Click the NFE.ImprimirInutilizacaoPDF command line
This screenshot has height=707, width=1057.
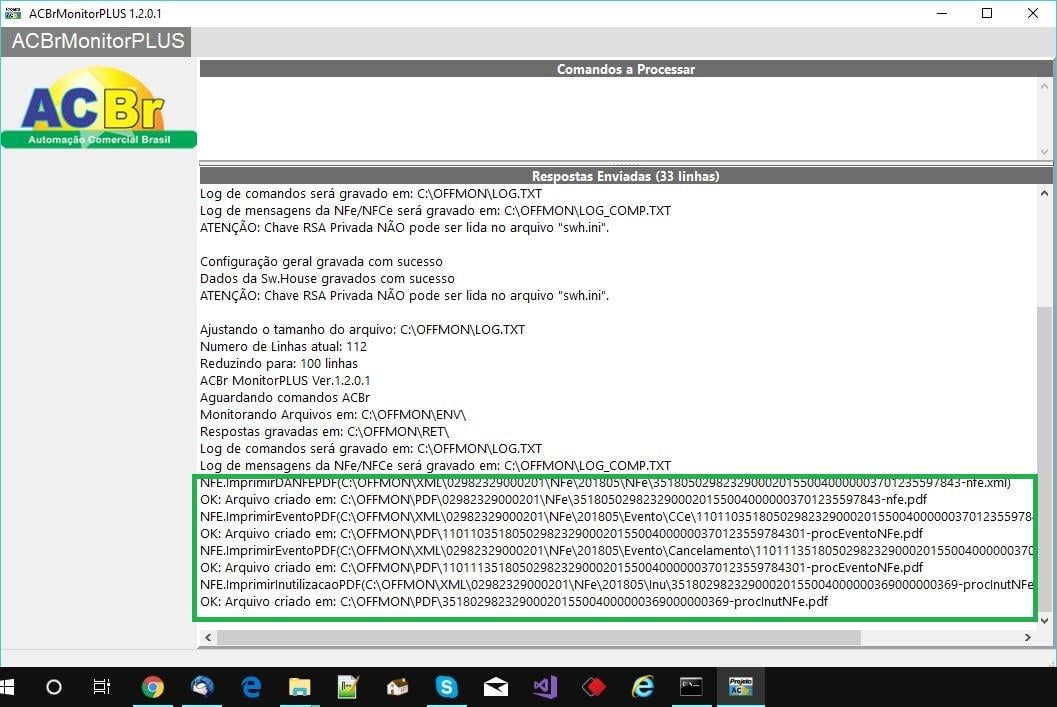(617, 584)
